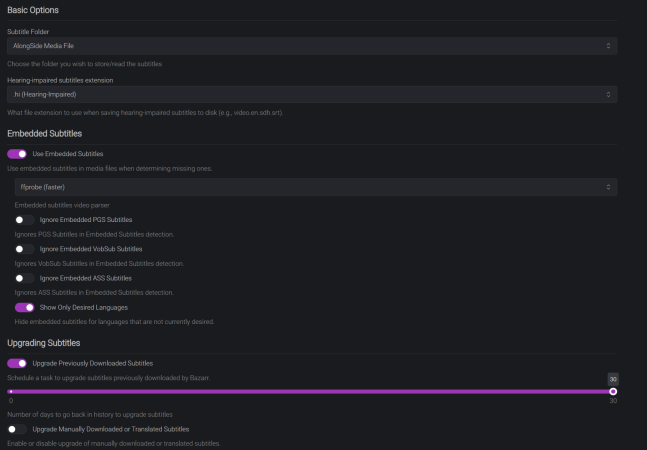Enable Upgrade Manually Downloaded or Translated Subtitles

tap(17, 429)
